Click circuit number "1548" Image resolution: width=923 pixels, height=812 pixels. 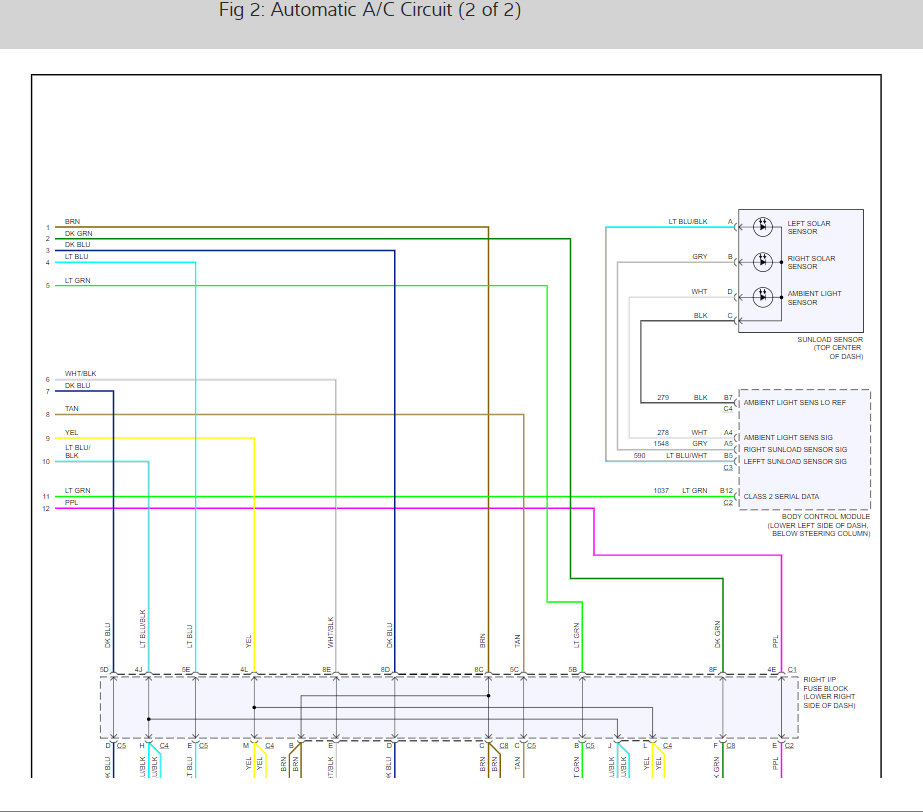point(661,443)
